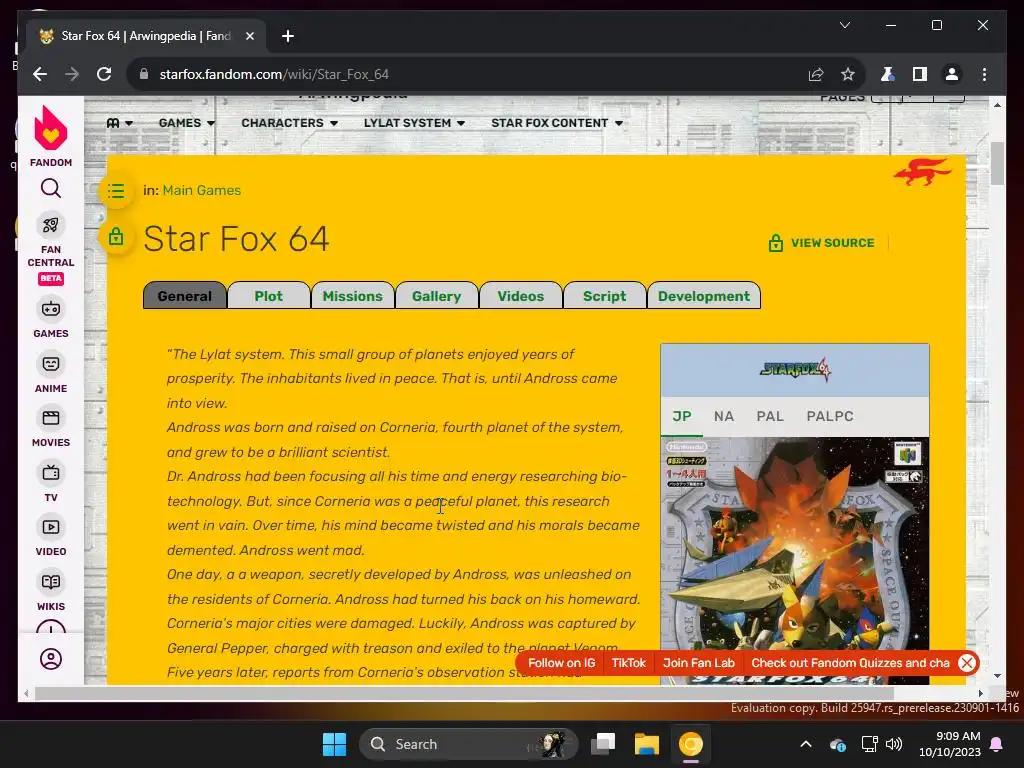Select the NA box art tab
Viewport: 1024px width, 768px height.
tap(724, 416)
